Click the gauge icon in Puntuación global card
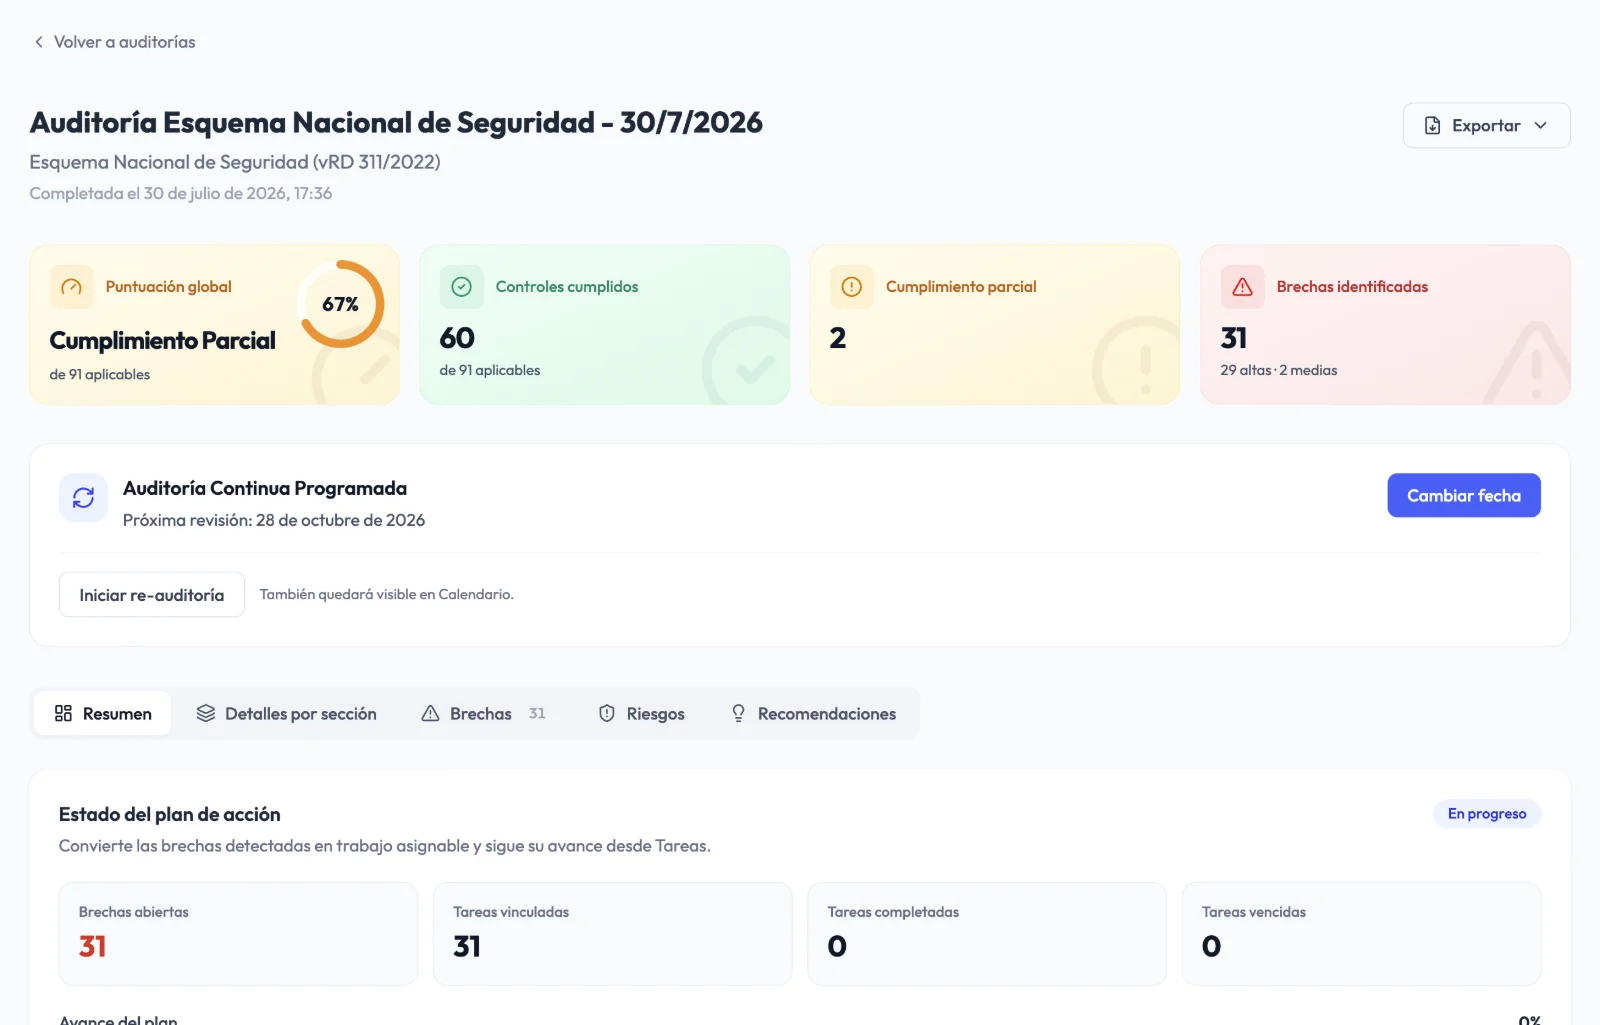Image resolution: width=1600 pixels, height=1025 pixels. pos(71,287)
